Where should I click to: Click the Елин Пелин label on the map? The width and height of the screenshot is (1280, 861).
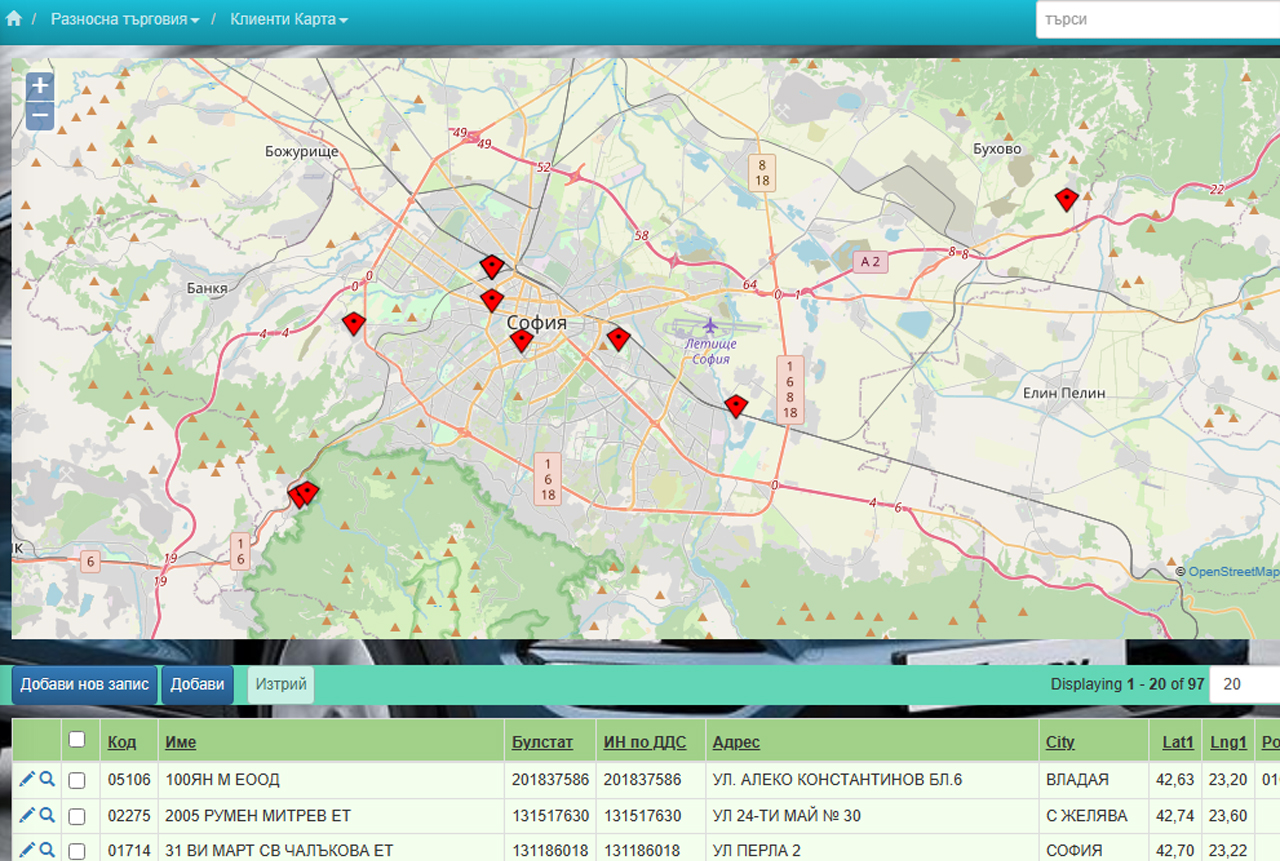tap(1064, 393)
